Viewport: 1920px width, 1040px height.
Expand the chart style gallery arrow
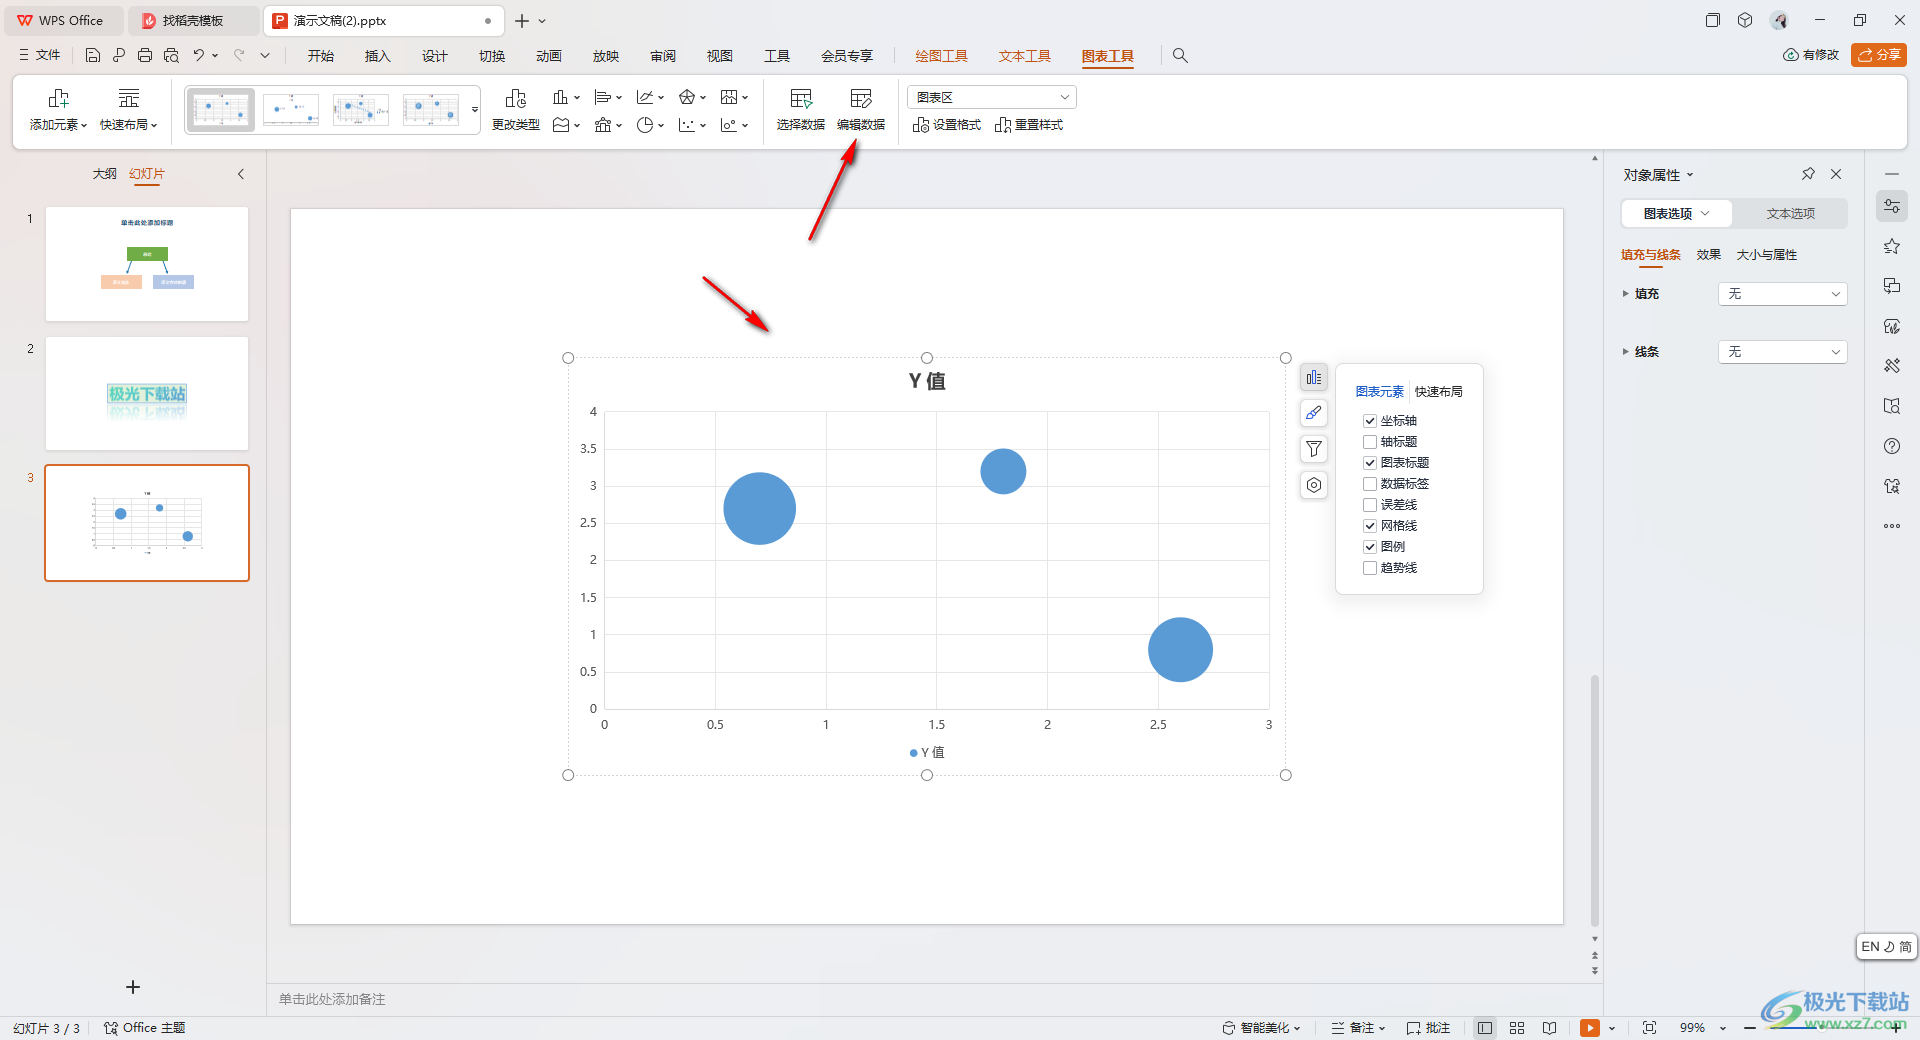[x=475, y=110]
